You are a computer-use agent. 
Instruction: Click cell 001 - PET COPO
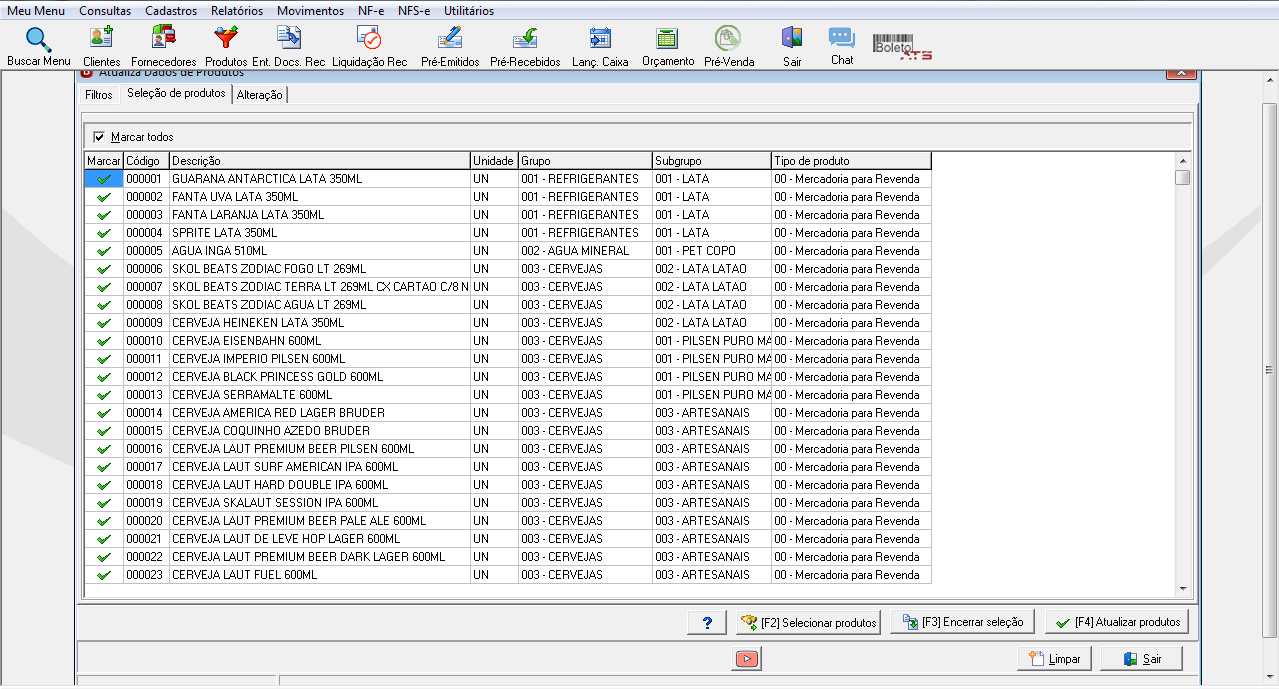point(712,251)
